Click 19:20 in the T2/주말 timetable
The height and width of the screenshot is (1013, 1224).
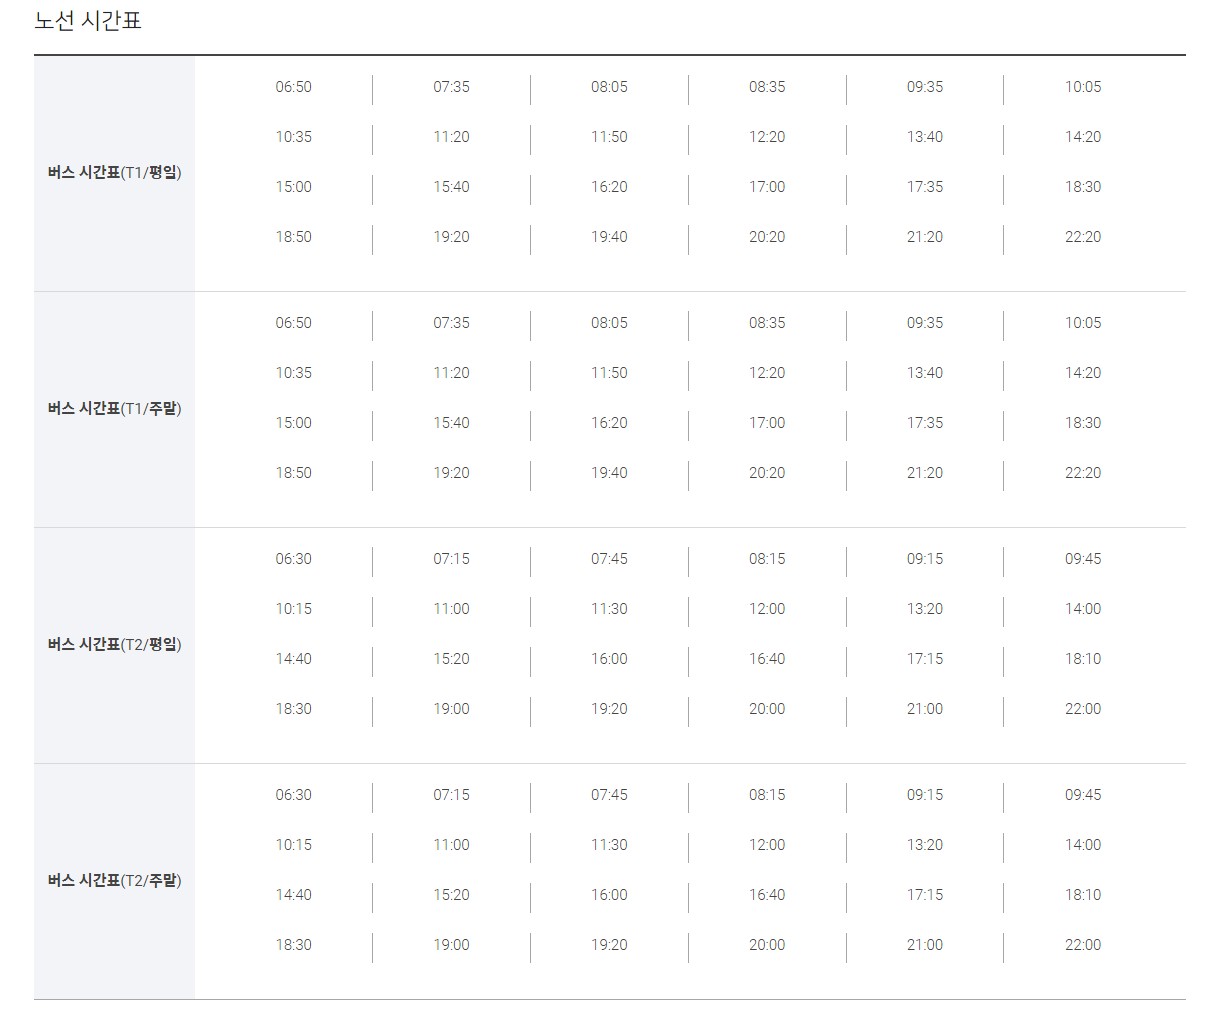[609, 945]
